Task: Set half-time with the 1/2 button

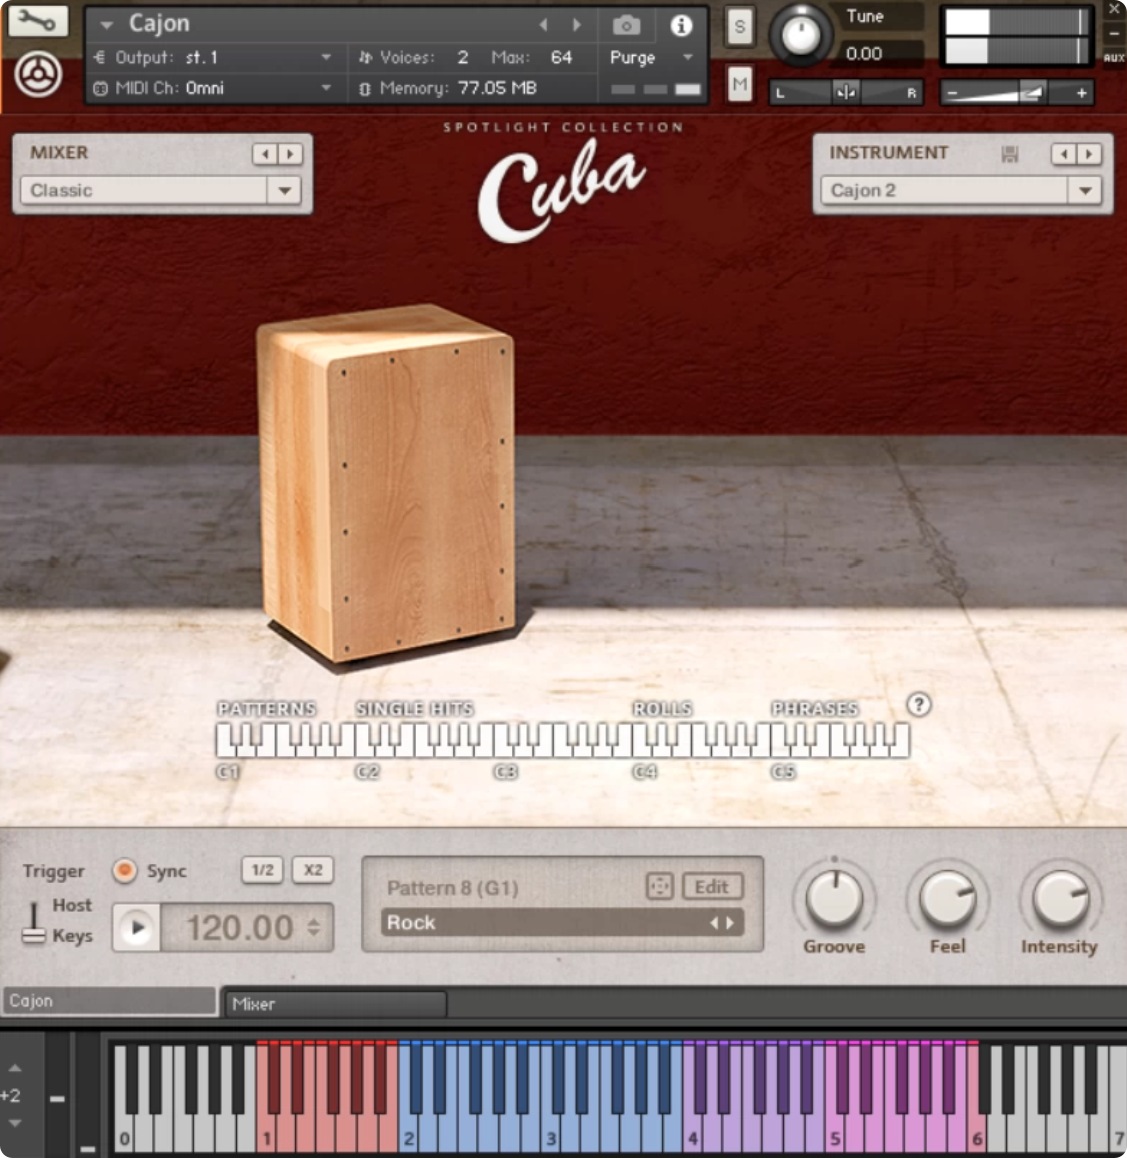Action: (262, 870)
